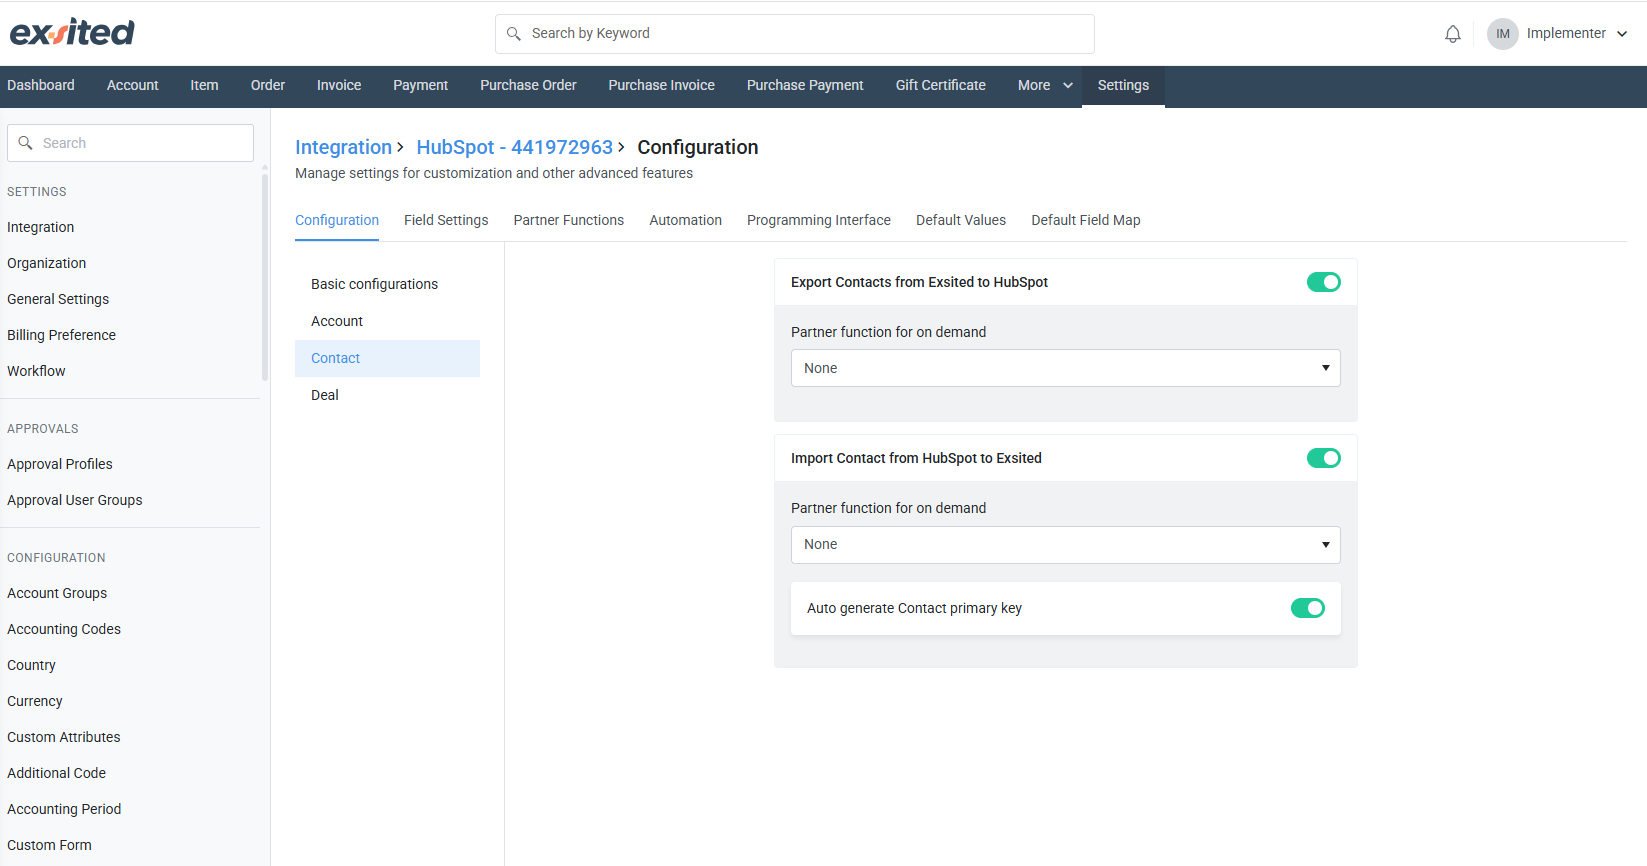Viewport: 1647px width, 866px height.
Task: Open Custom Attributes configuration
Action: pos(64,737)
